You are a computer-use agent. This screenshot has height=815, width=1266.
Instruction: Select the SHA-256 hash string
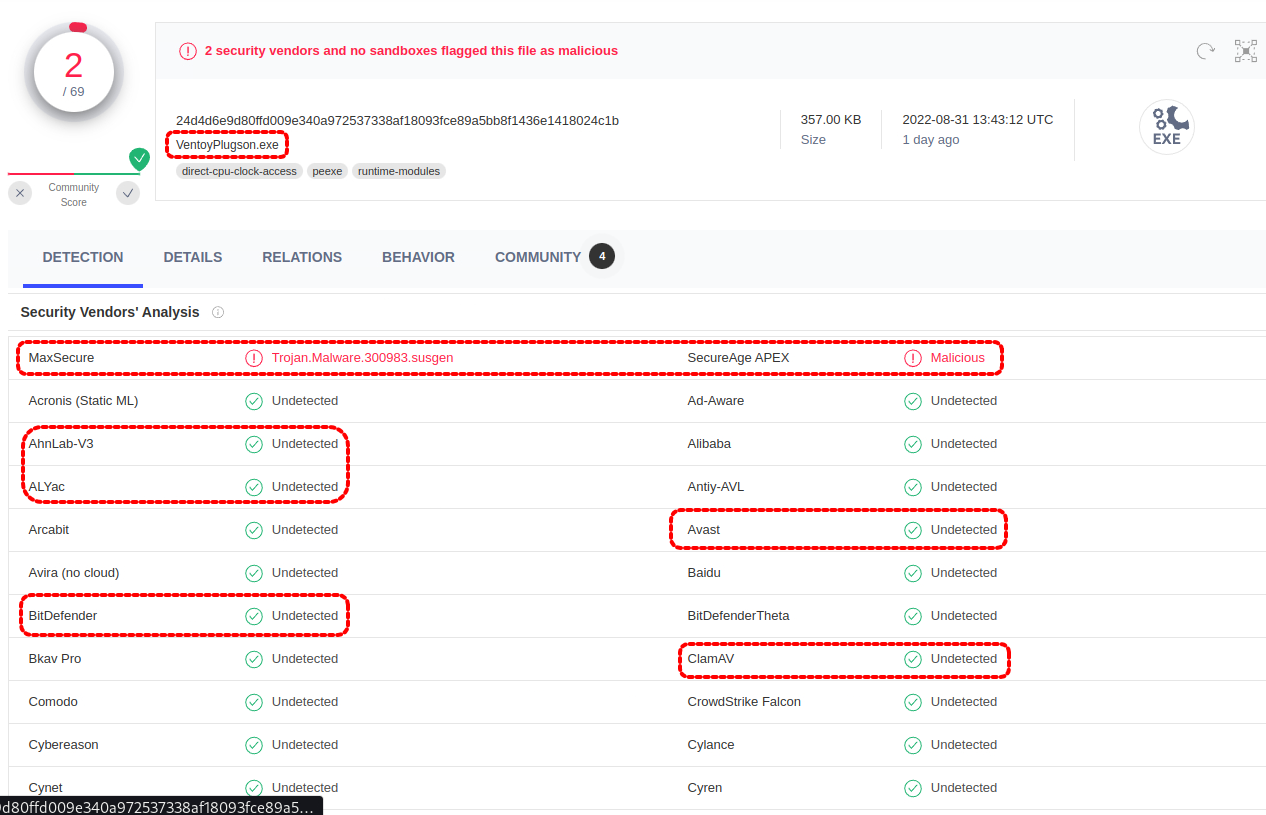[397, 121]
